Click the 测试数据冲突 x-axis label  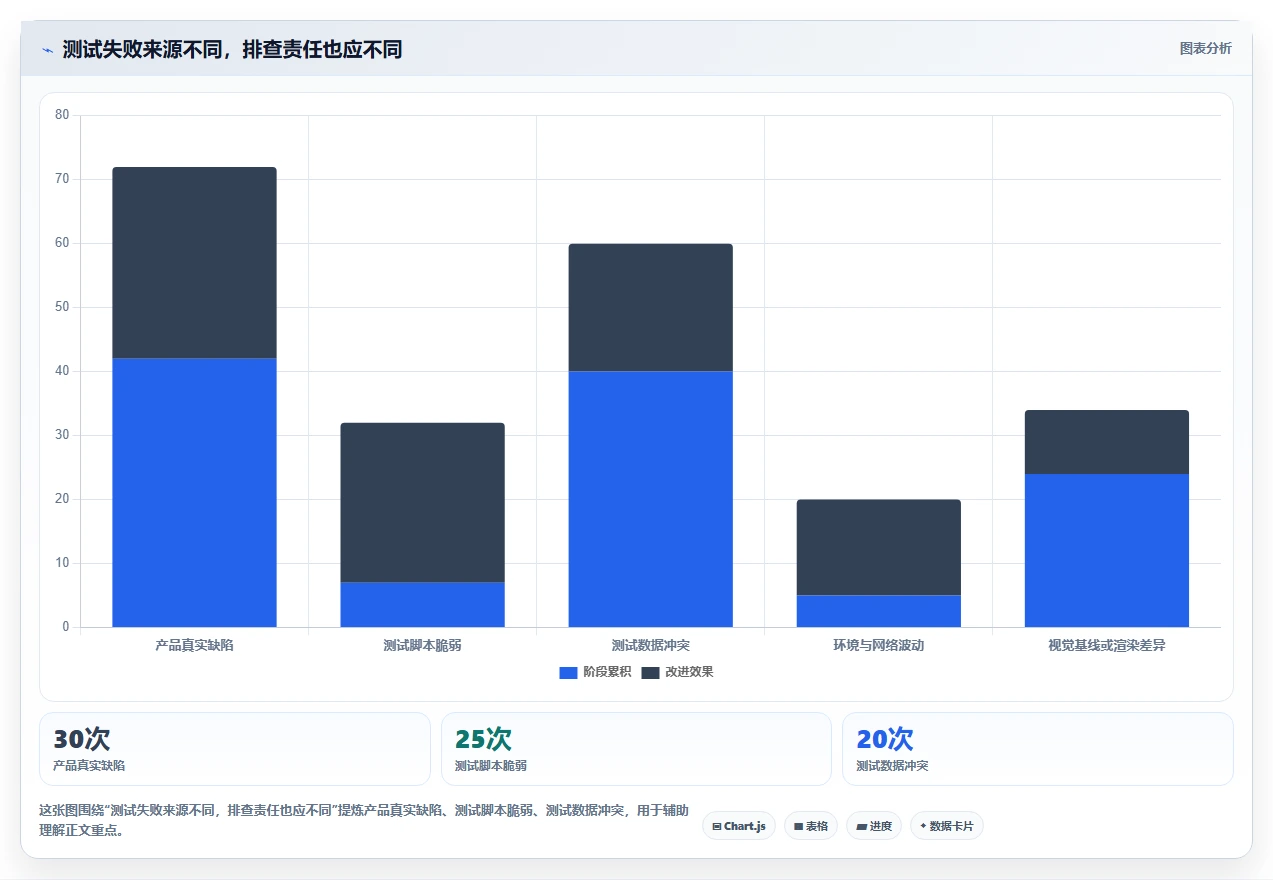tap(650, 645)
